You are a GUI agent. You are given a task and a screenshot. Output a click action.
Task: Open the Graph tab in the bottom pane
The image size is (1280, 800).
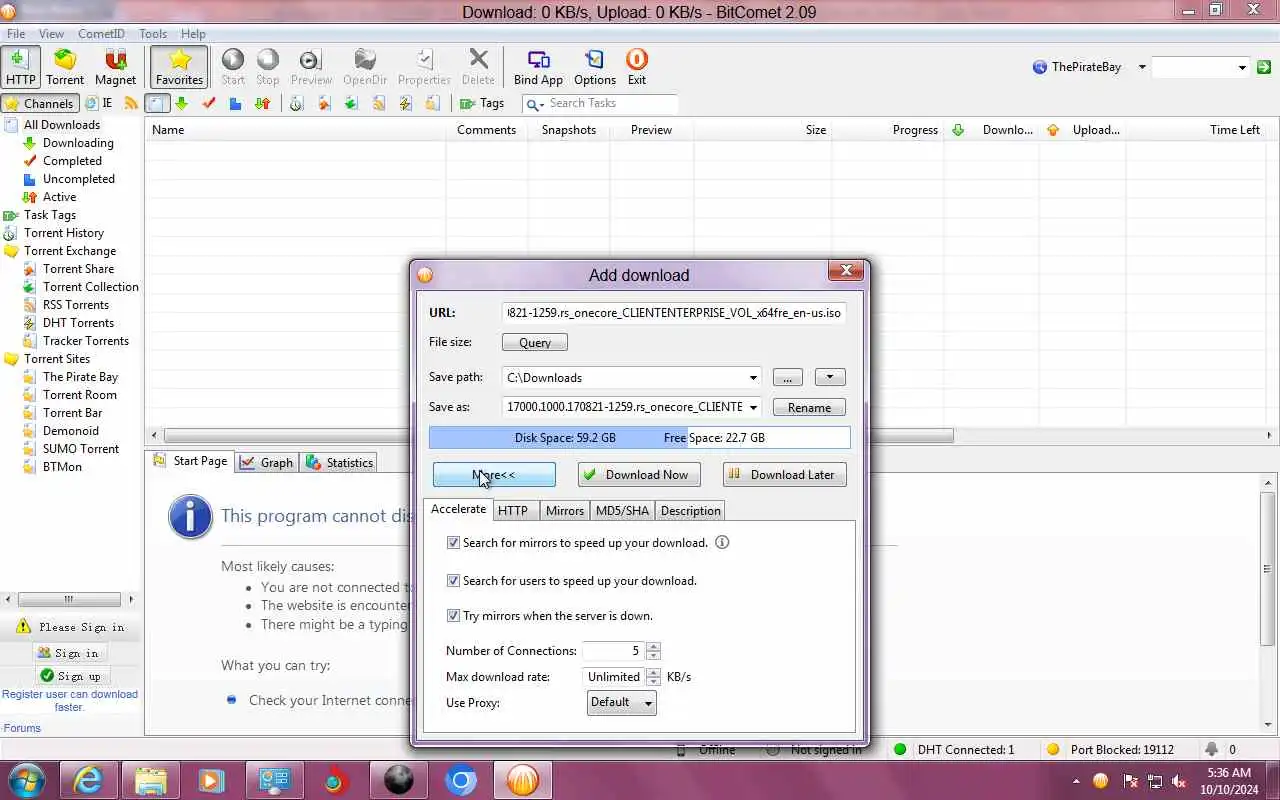point(267,462)
